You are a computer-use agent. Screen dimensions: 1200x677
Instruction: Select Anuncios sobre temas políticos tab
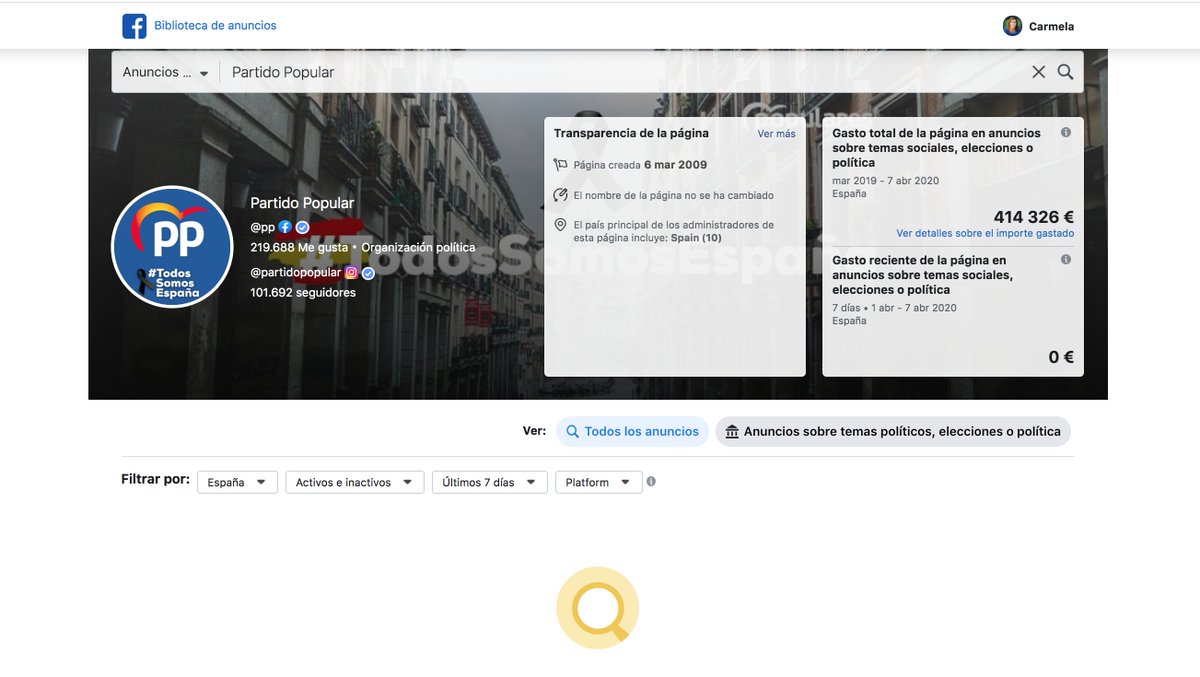tap(893, 432)
